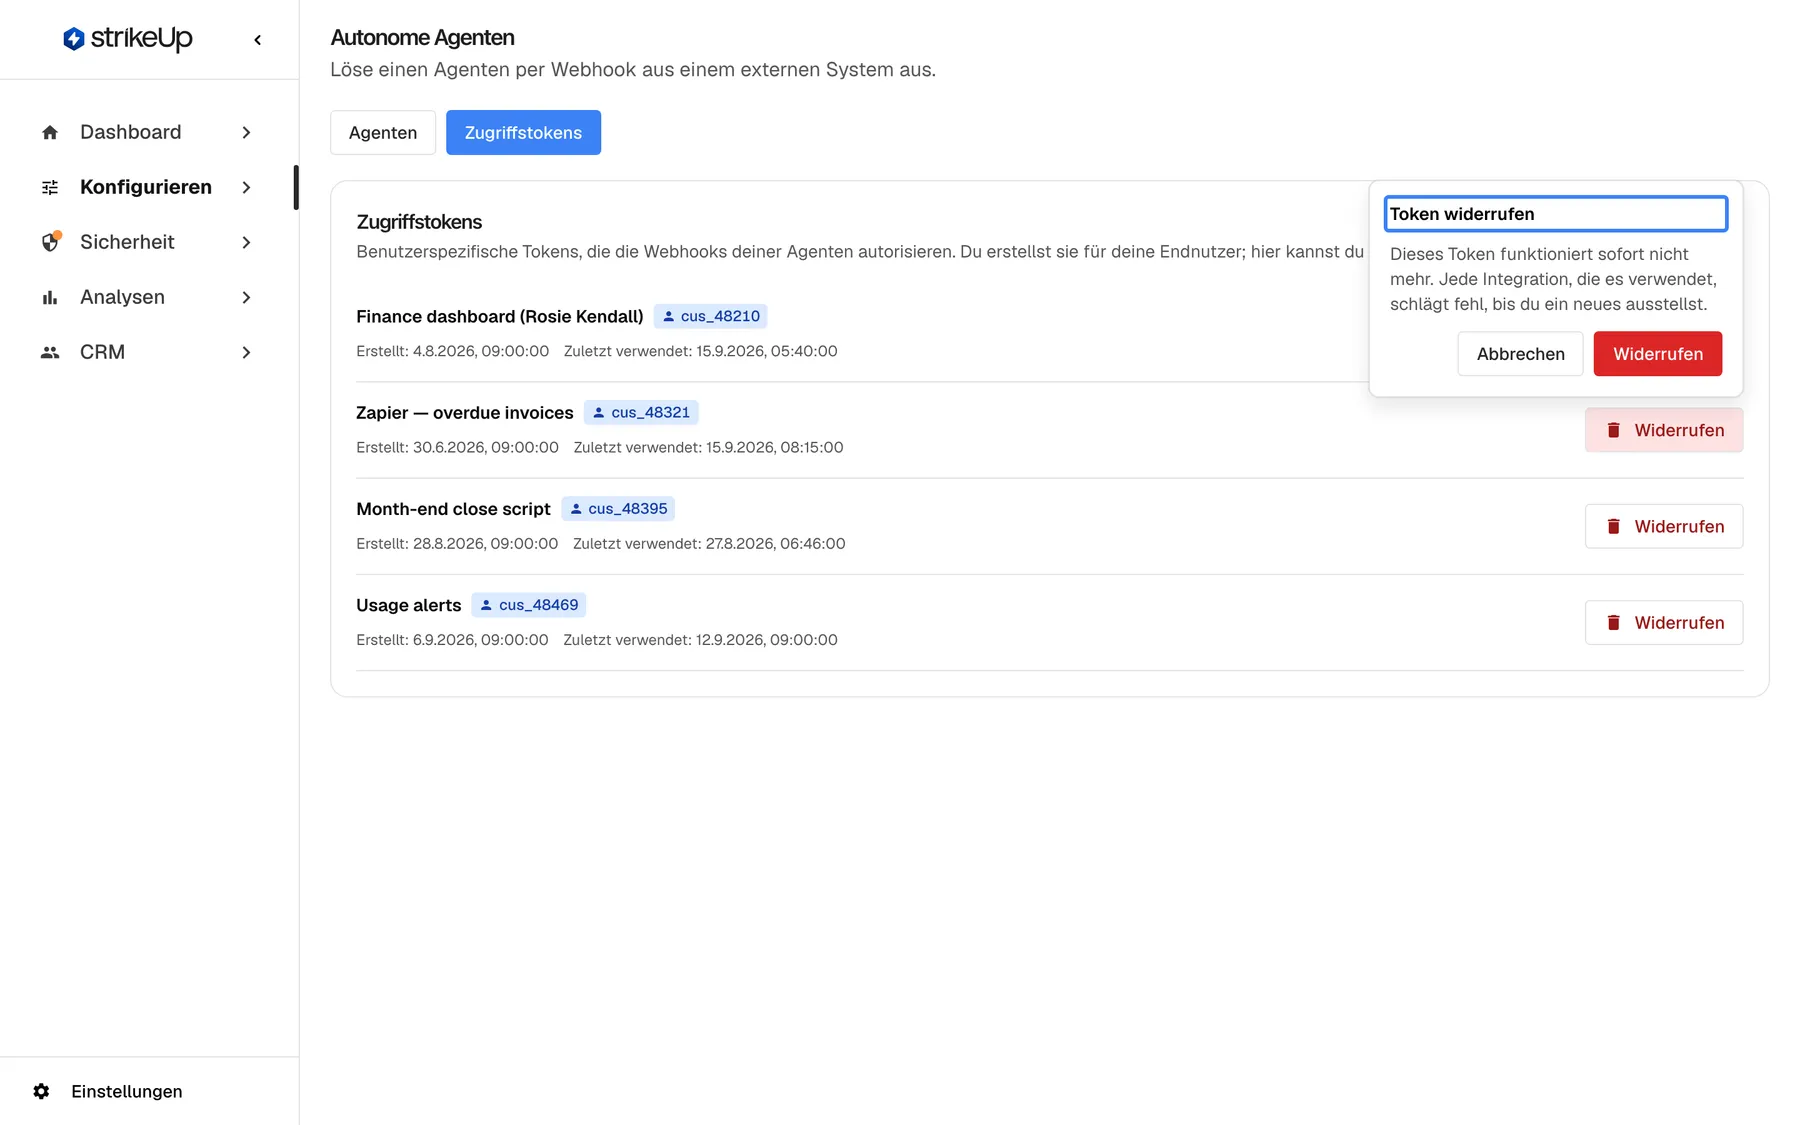Expand the CRM chevron
Screen dimensions: 1800x1125
click(x=246, y=352)
